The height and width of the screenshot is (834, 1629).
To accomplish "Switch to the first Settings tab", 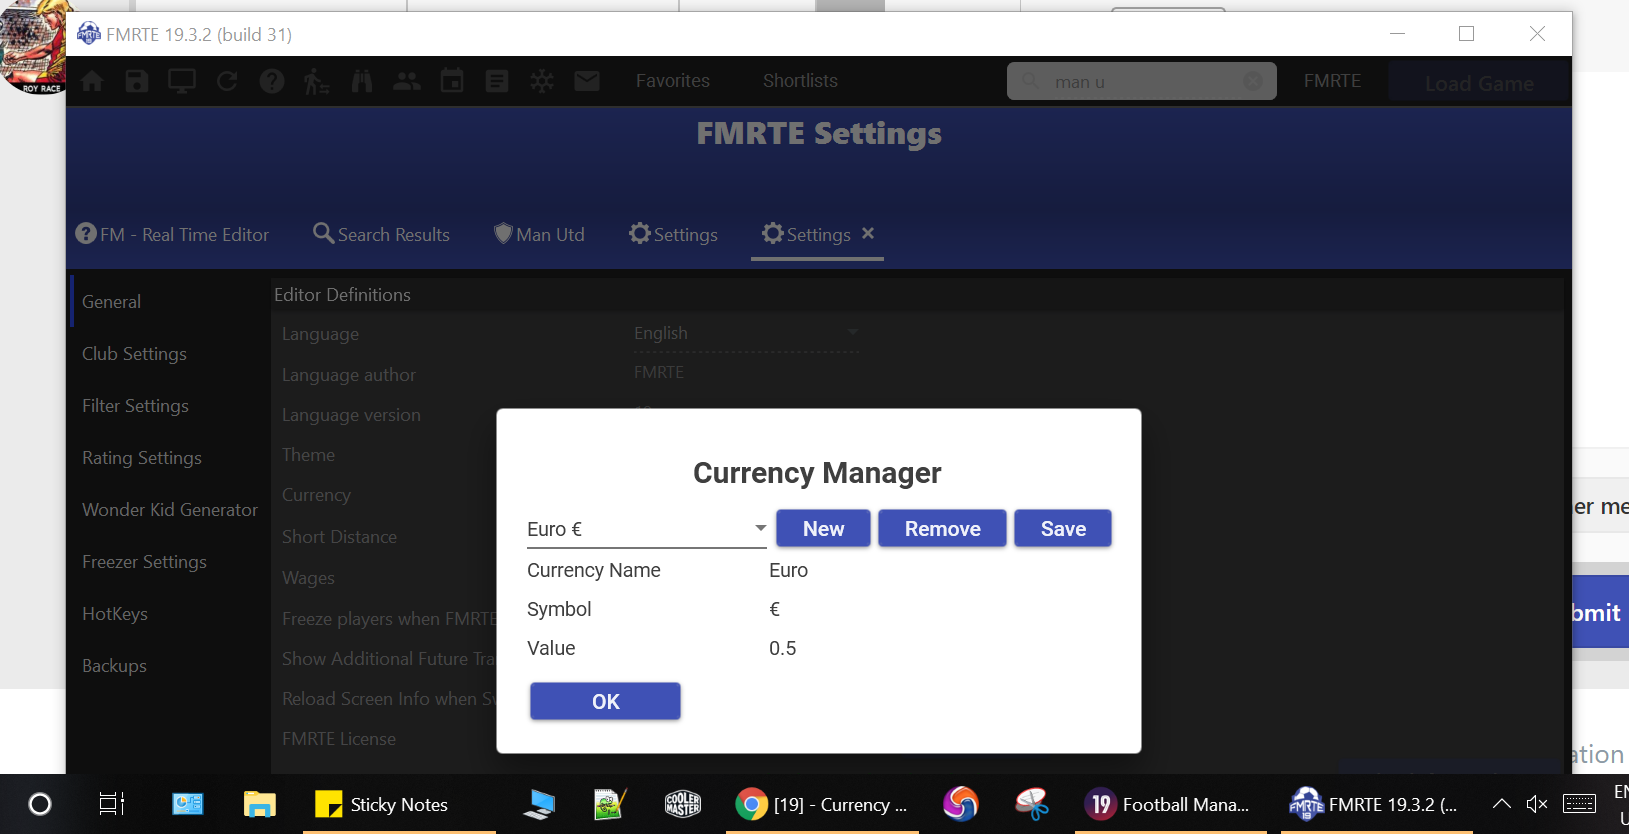I will [x=673, y=235].
